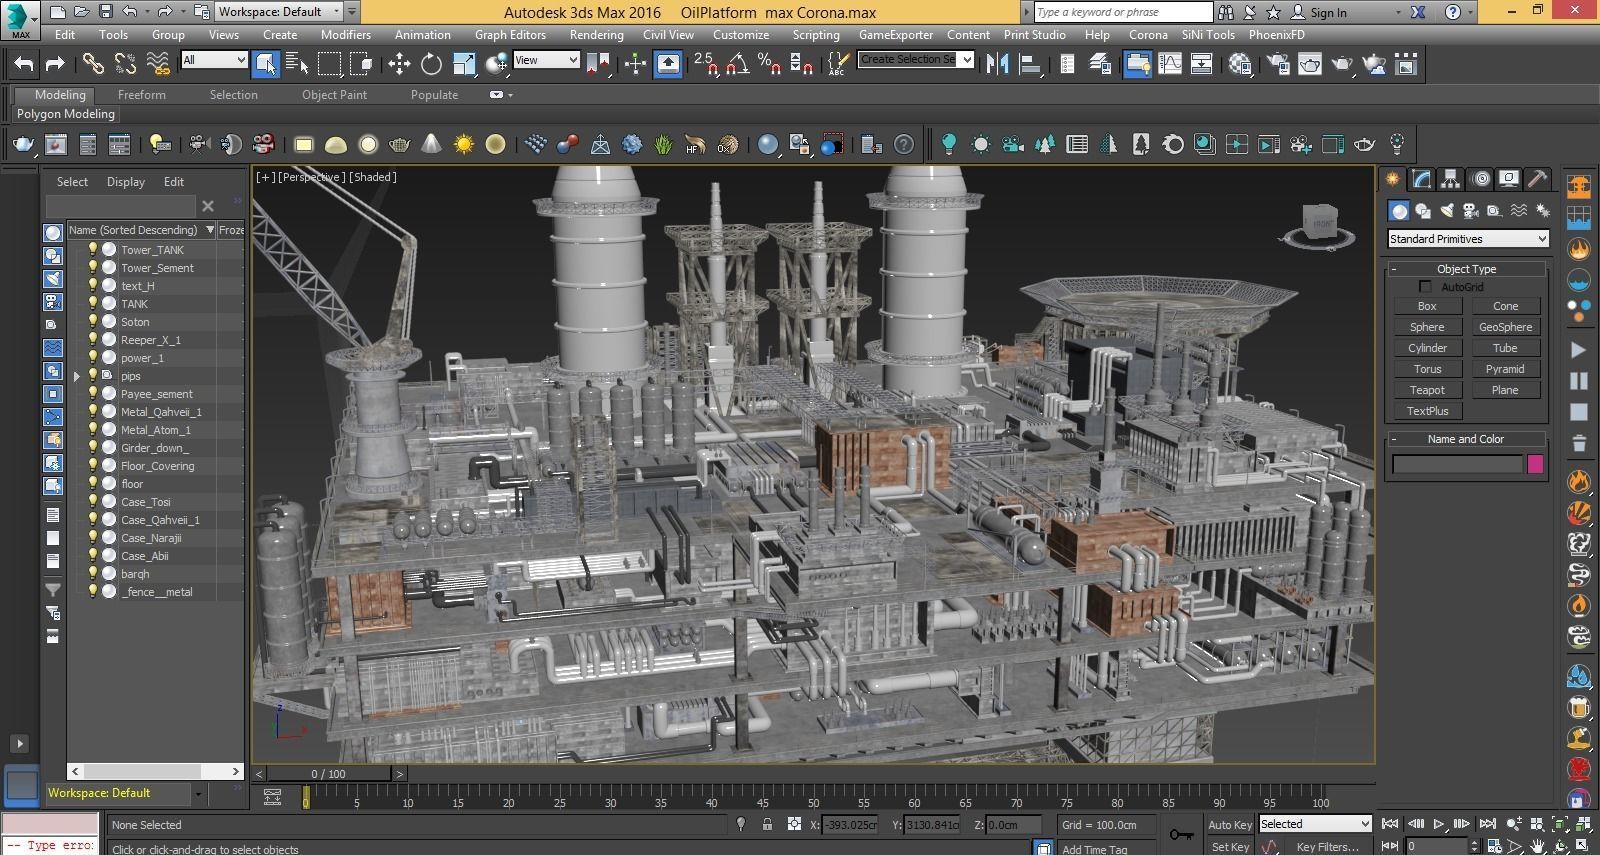Switch to the Hierarchy command panel tab

pyautogui.click(x=1450, y=179)
